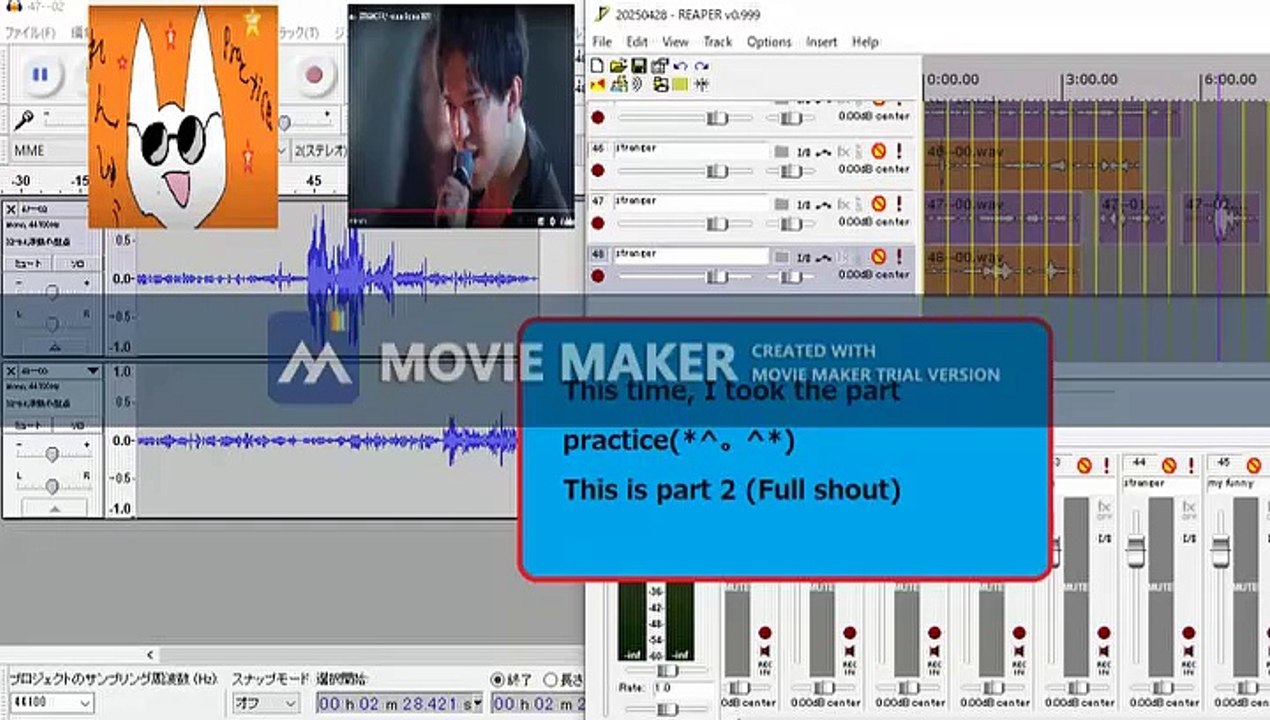Click Redo arrow icon in REAPER toolbar

701,66
